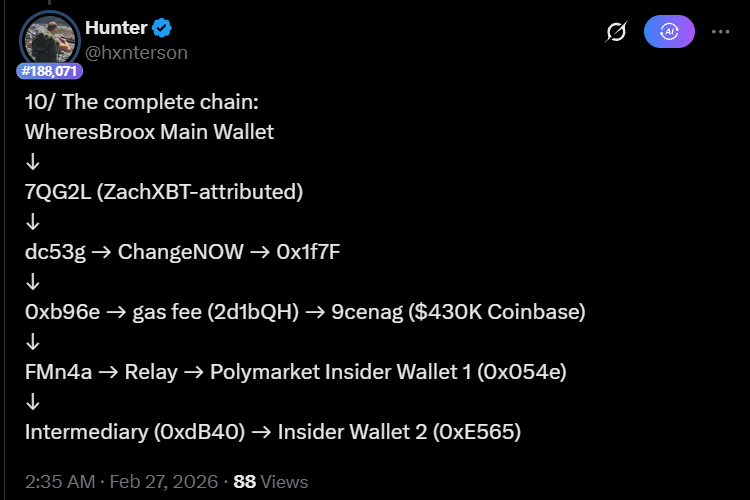Click the WheresBroox Main Wallet text
This screenshot has width=750, height=500.
point(150,131)
